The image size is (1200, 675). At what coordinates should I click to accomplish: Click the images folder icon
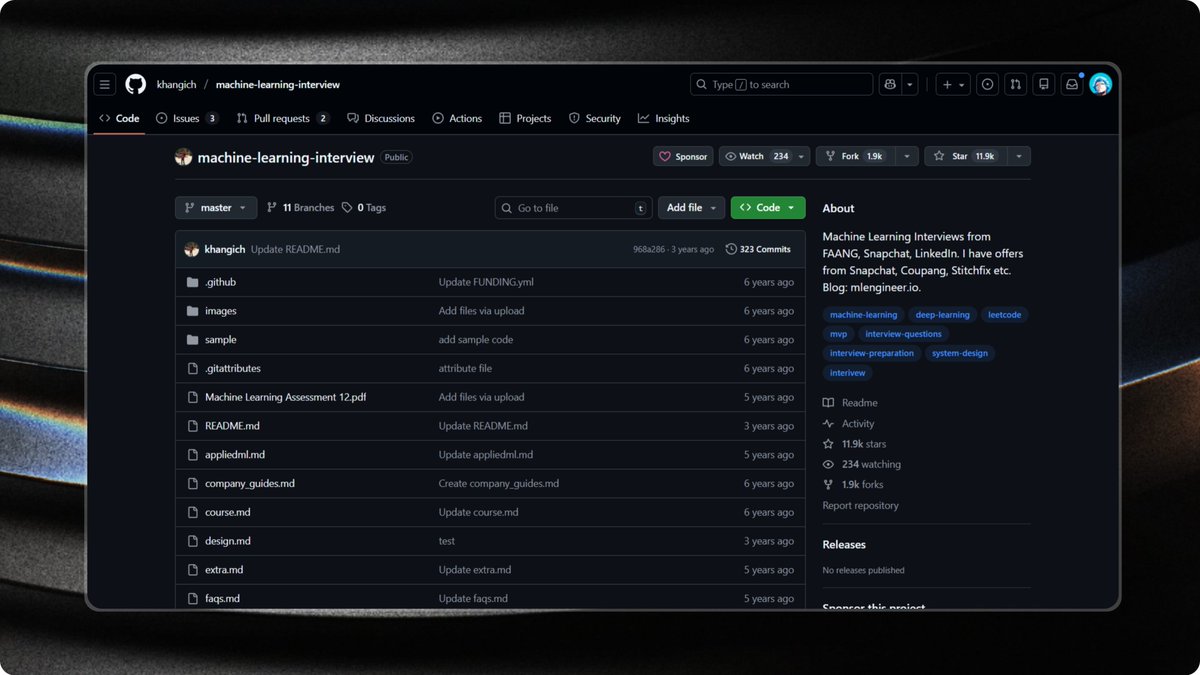[x=193, y=311]
